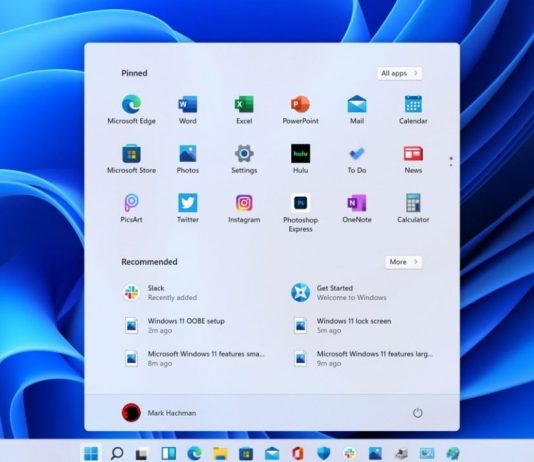
Task: Open Microsoft Edge from pinned apps
Action: 131,110
